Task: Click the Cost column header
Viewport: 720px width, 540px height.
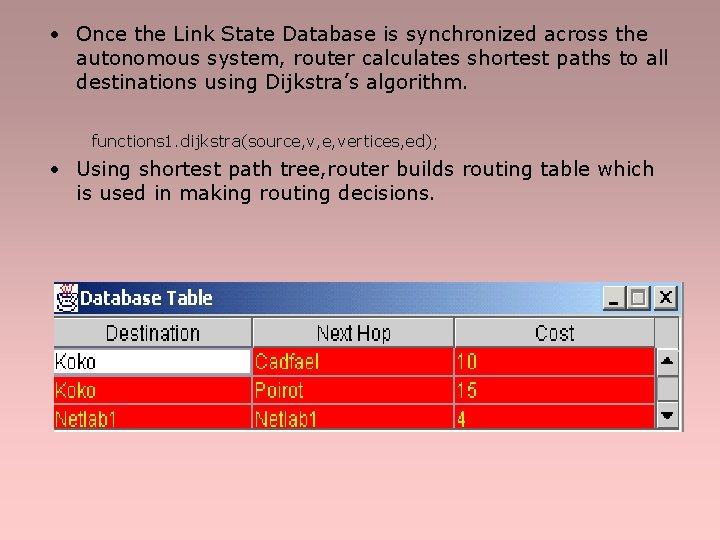Action: click(554, 333)
